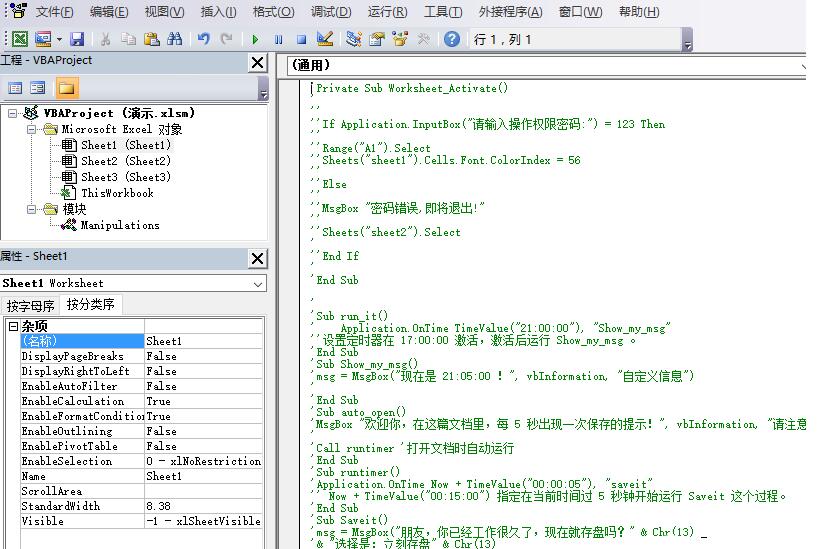The height and width of the screenshot is (549, 821).
Task: Select the Manipulations module
Action: pyautogui.click(x=119, y=225)
